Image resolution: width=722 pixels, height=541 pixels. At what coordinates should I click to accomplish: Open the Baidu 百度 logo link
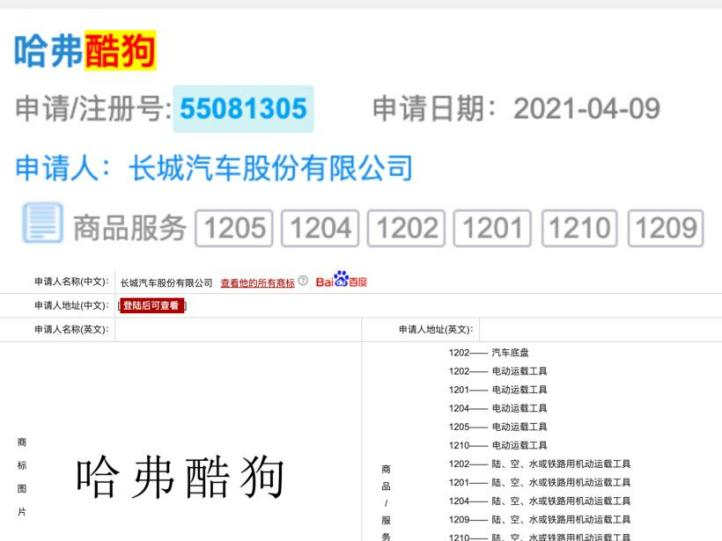(x=341, y=279)
